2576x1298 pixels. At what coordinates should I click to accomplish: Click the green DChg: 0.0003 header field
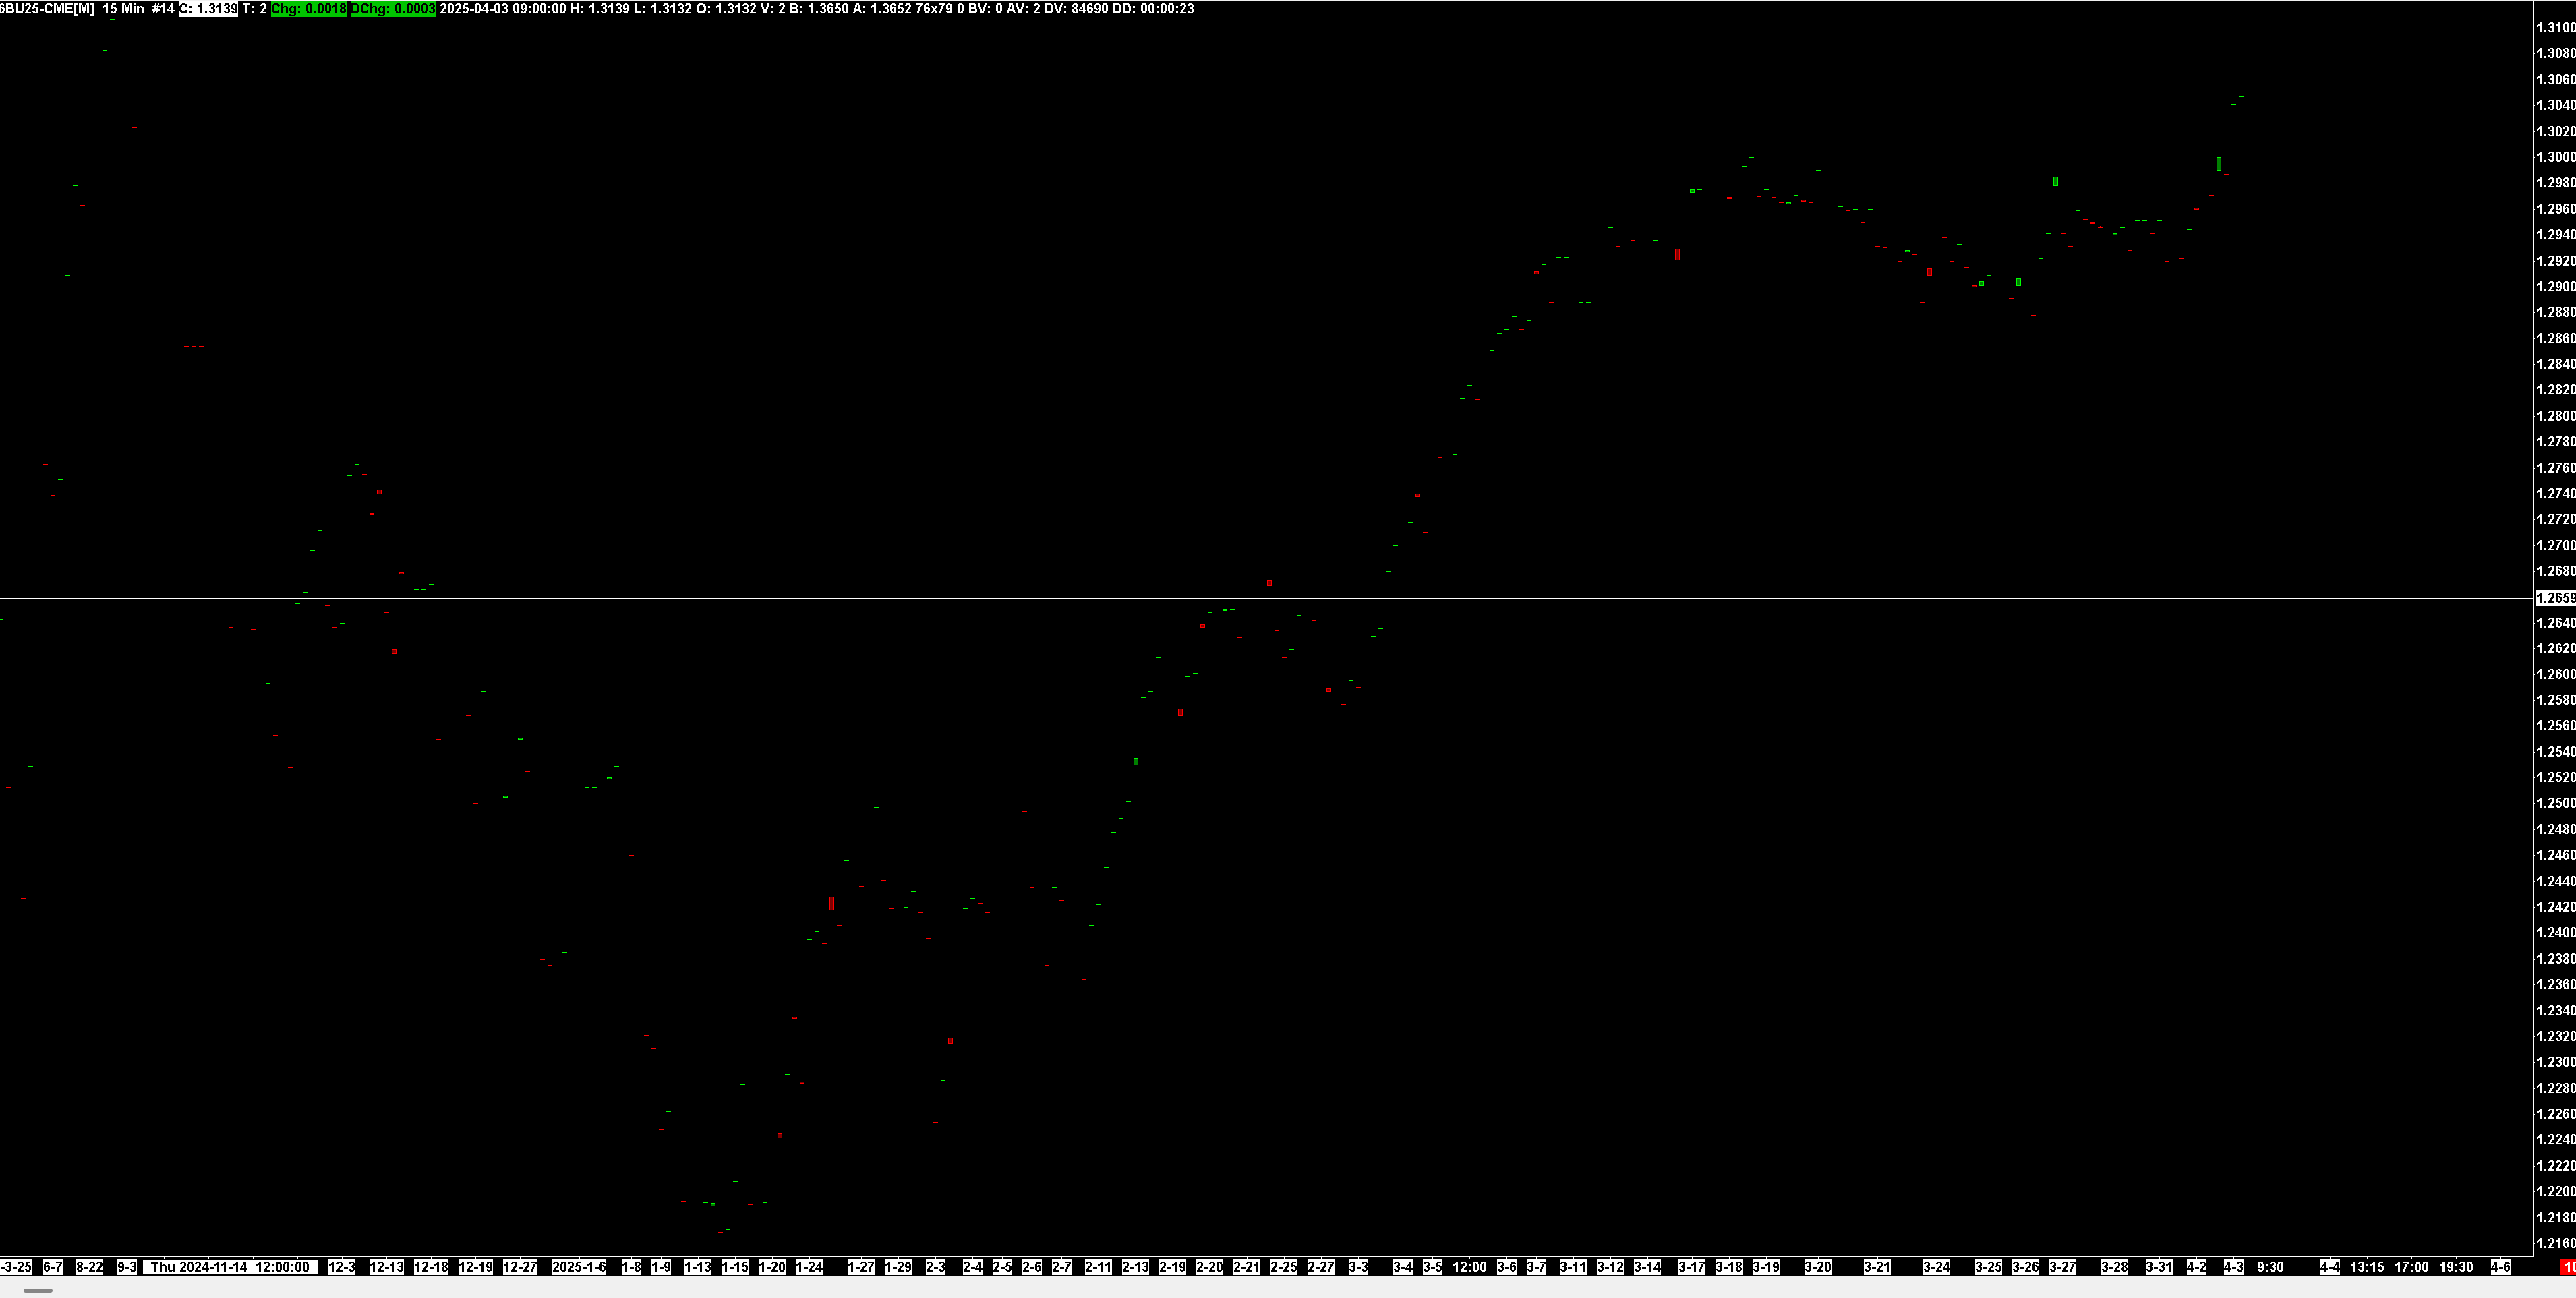click(x=392, y=9)
